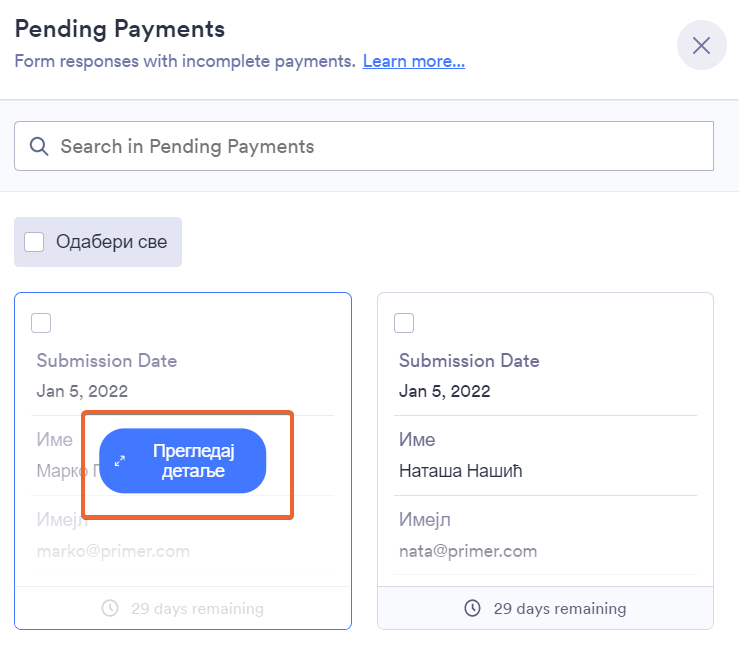Open the Наташа Нашић name entry
Screen dimensions: 739x658
(x=462, y=469)
